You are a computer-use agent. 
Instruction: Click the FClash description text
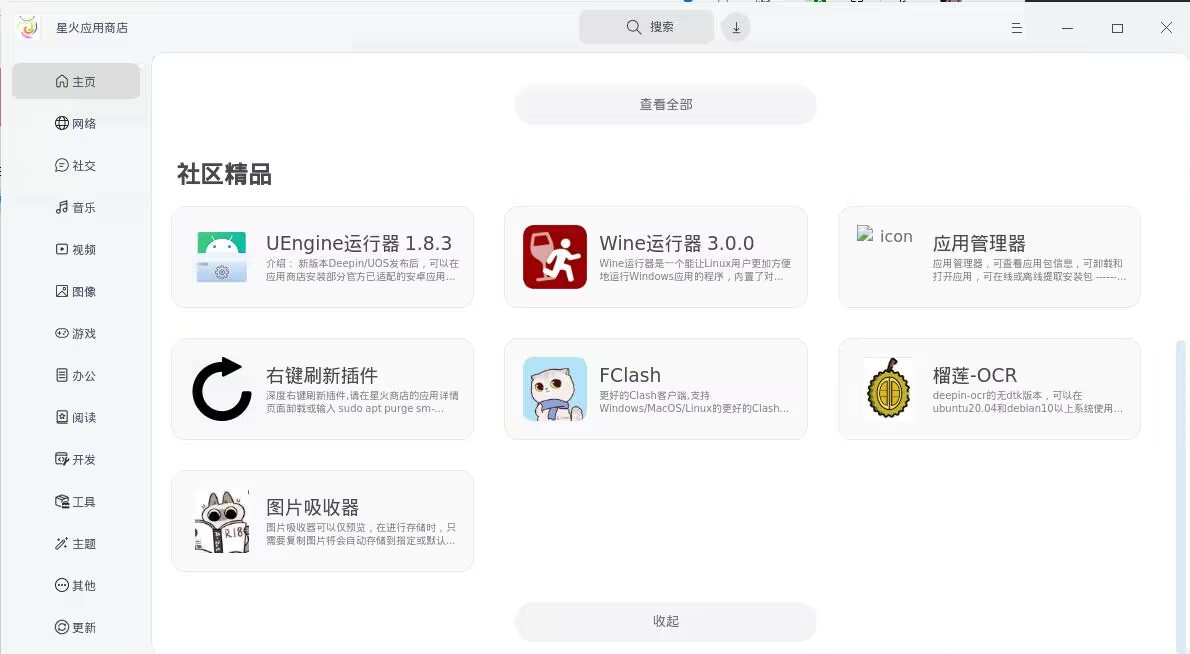coord(694,402)
